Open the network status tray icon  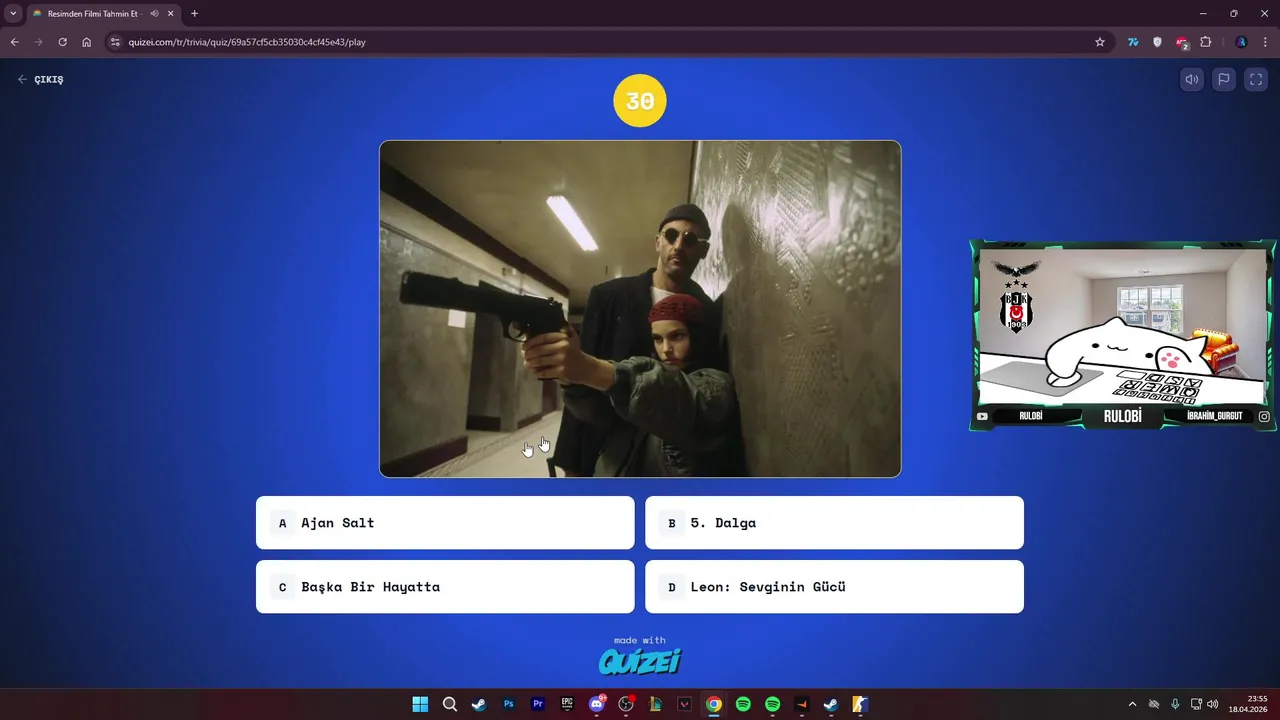(1196, 704)
